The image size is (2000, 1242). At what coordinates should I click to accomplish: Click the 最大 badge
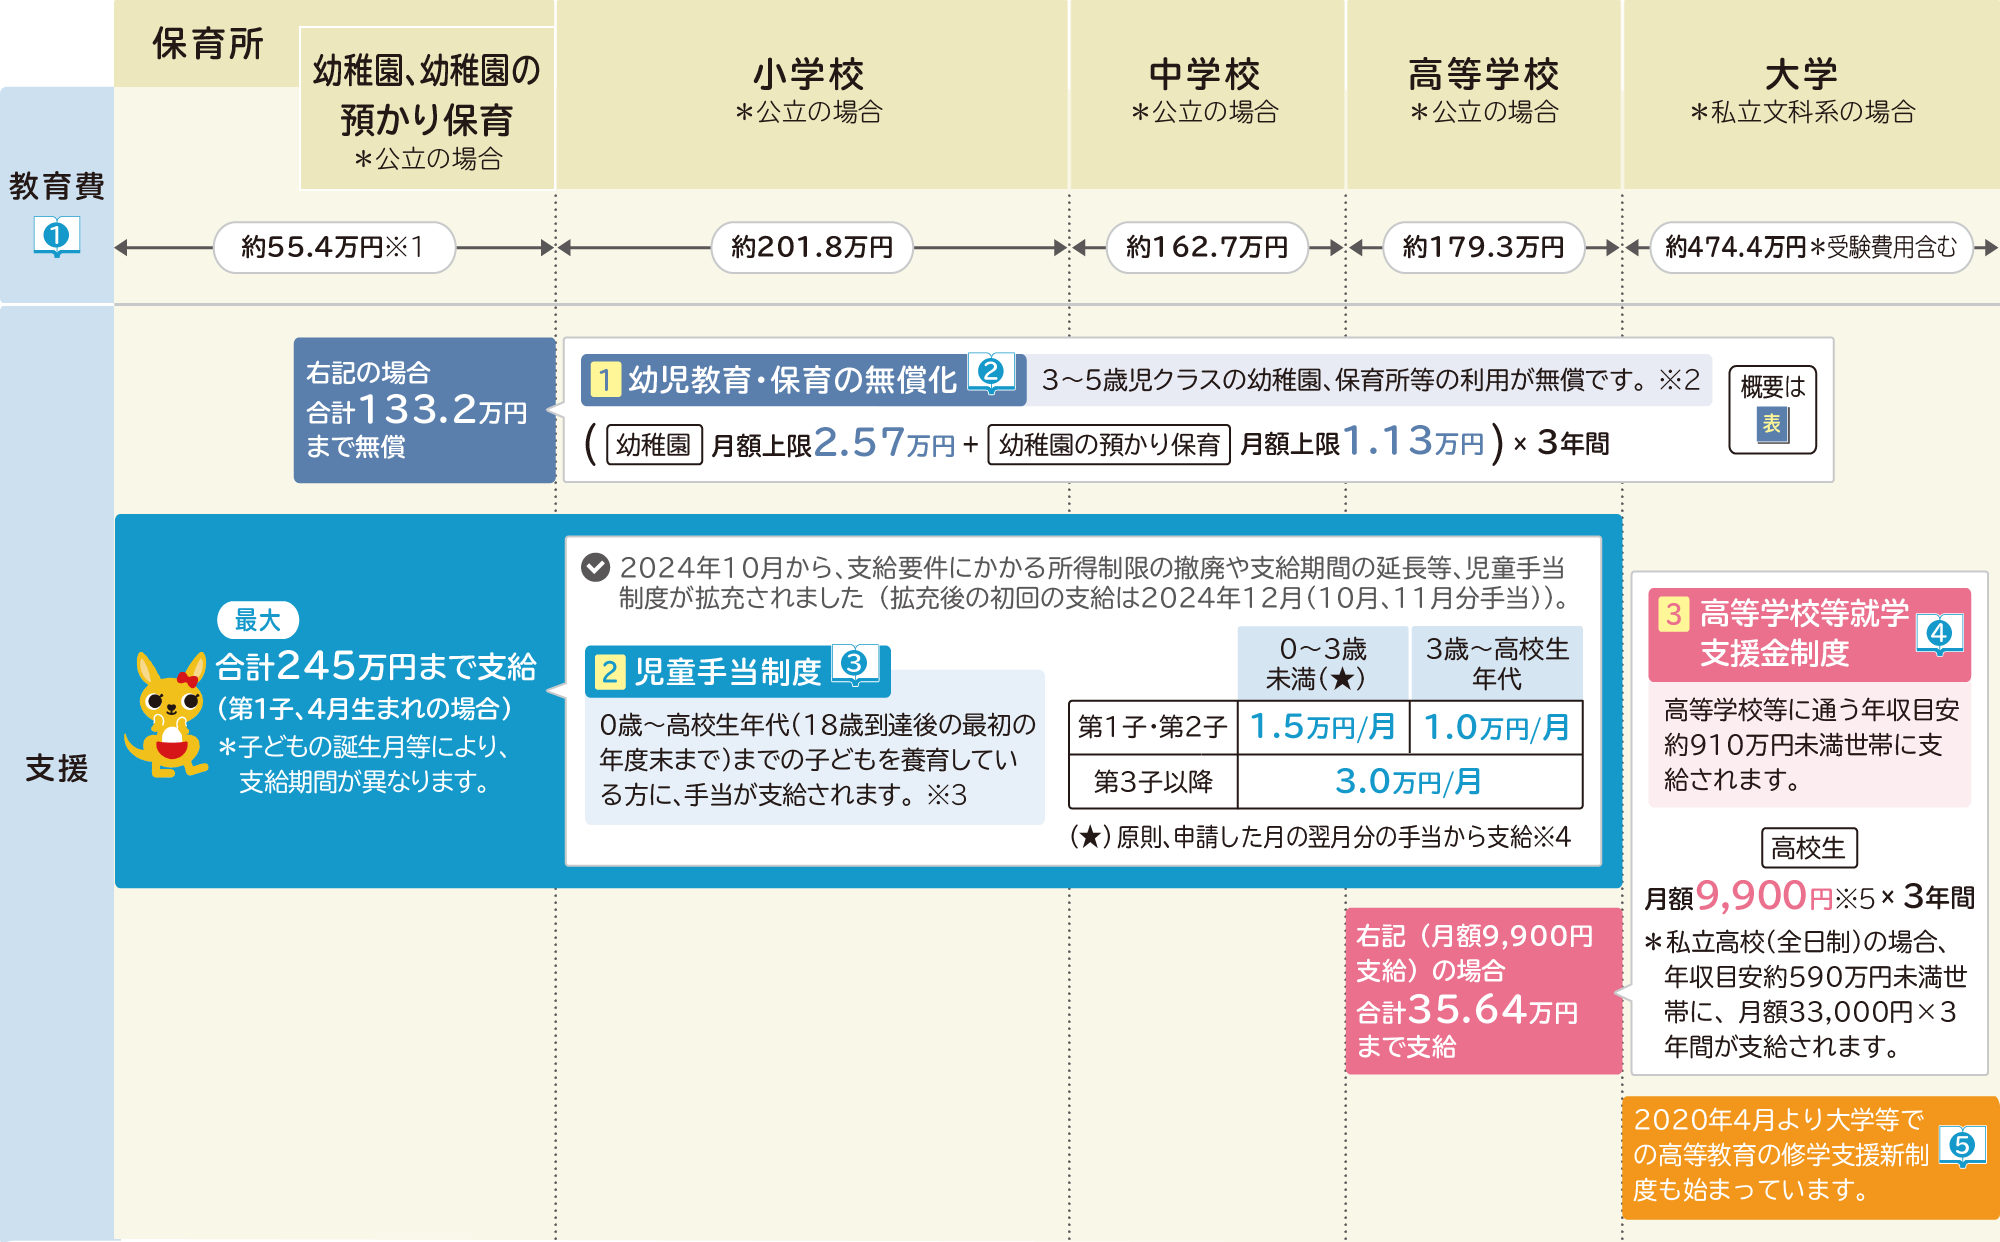[258, 620]
